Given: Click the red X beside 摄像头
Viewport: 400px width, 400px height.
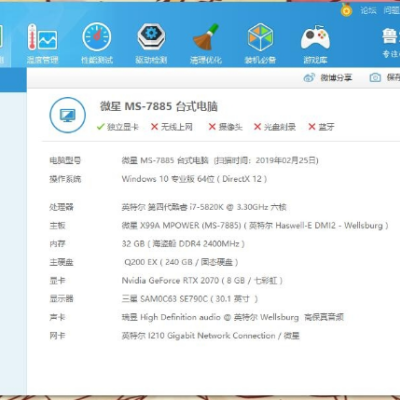Looking at the screenshot, I should (212, 127).
